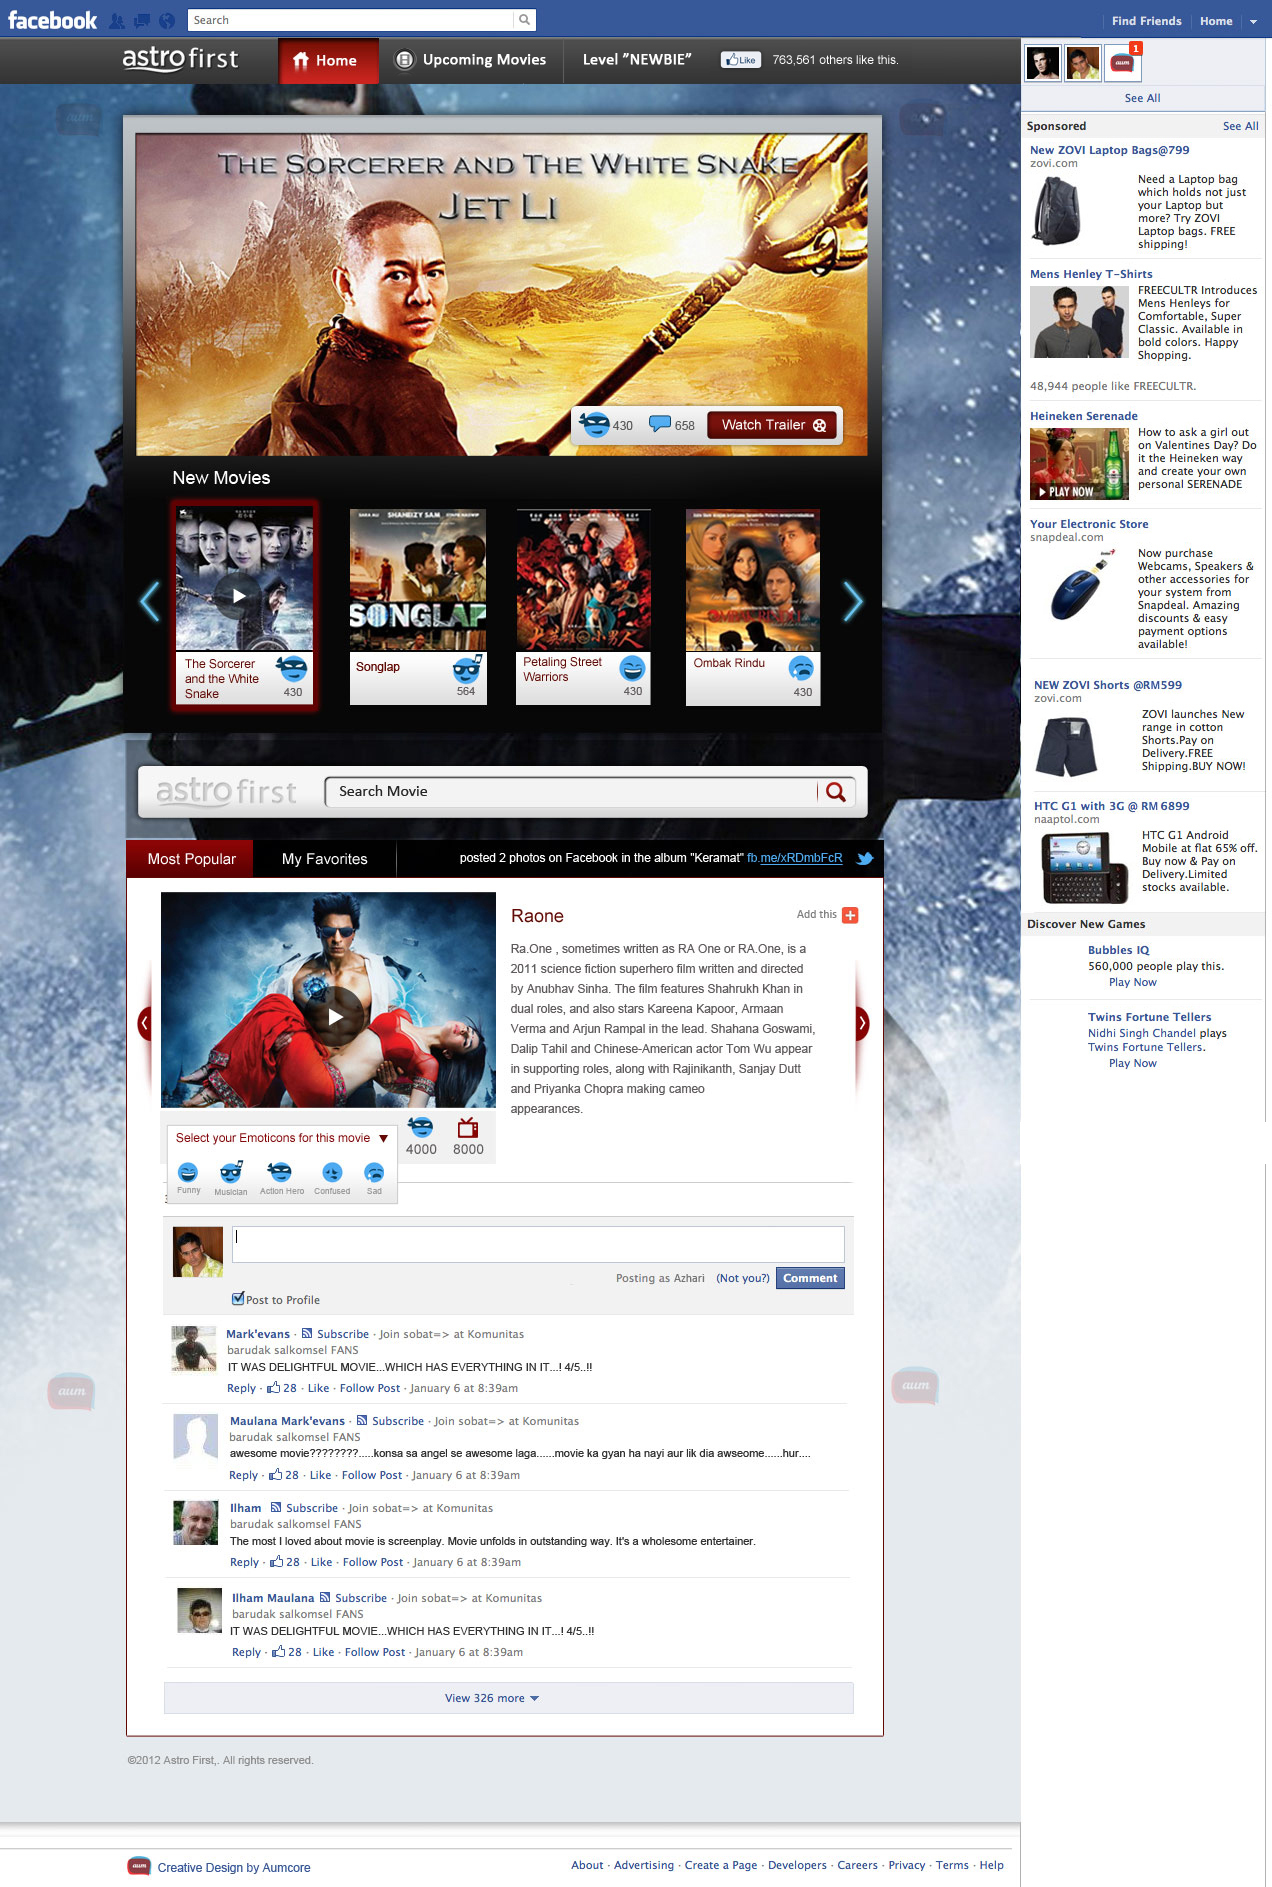This screenshot has height=1887, width=1272.
Task: Select the Action Hero emoticon
Action: (280, 1172)
